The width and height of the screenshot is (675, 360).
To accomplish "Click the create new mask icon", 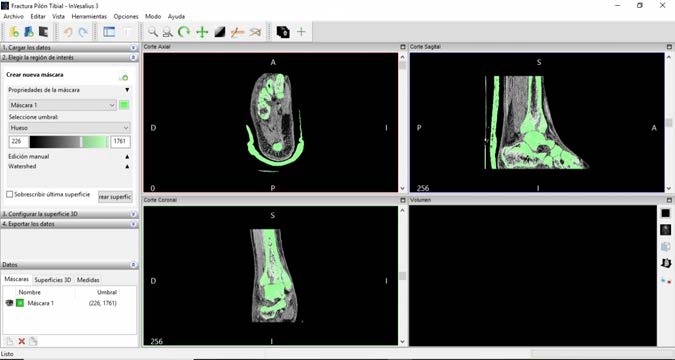I will (x=124, y=77).
